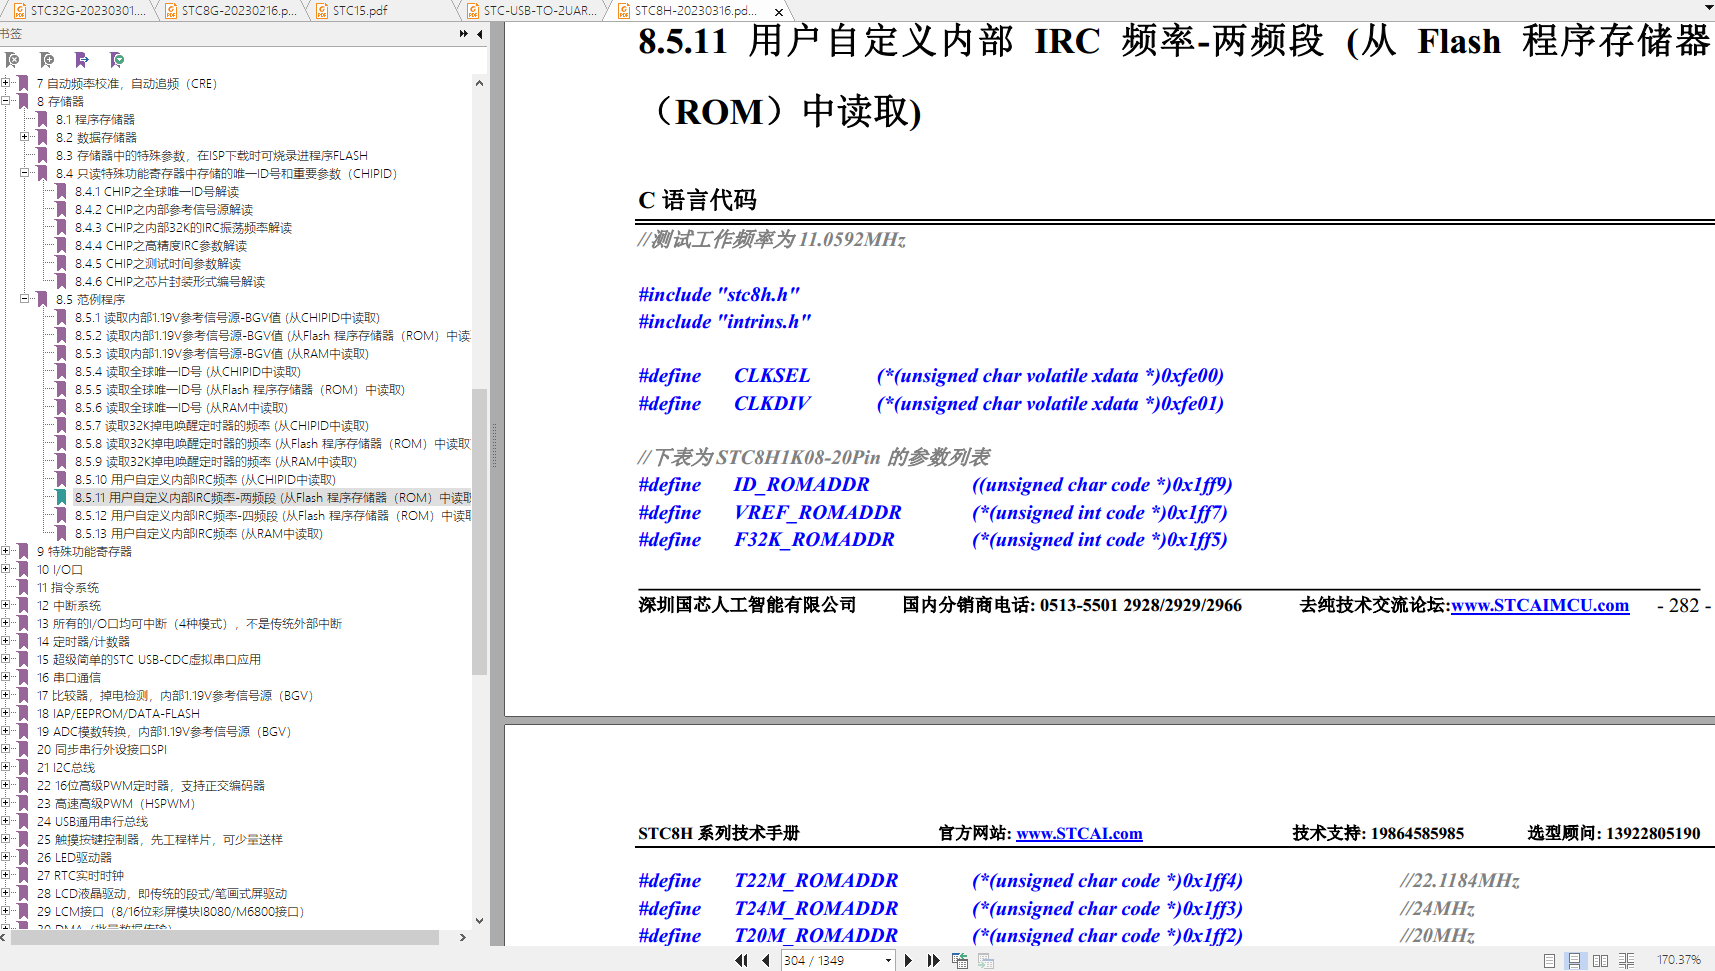Expand the bookmark panel with double-arrow icon
This screenshot has width=1715, height=971.
[464, 34]
